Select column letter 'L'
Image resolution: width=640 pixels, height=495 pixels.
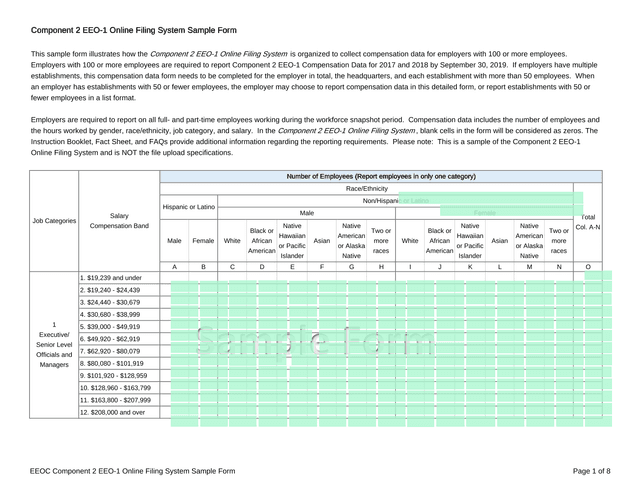tap(500, 267)
